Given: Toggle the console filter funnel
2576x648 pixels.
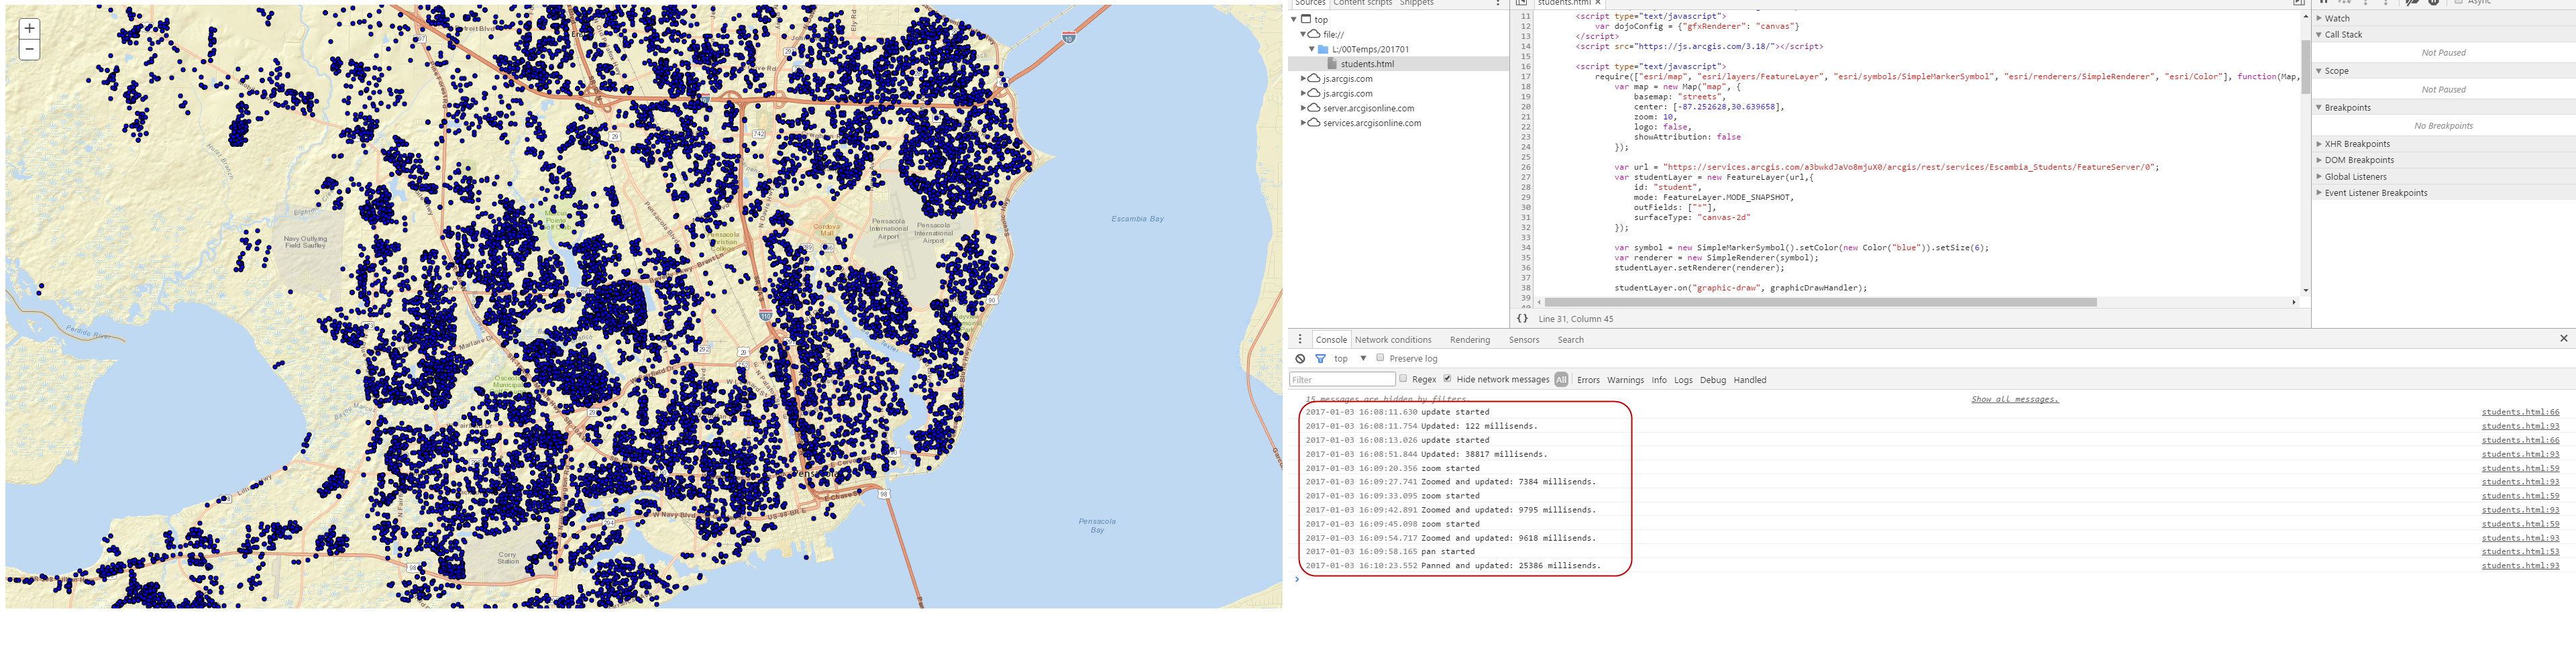Looking at the screenshot, I should pos(1320,359).
